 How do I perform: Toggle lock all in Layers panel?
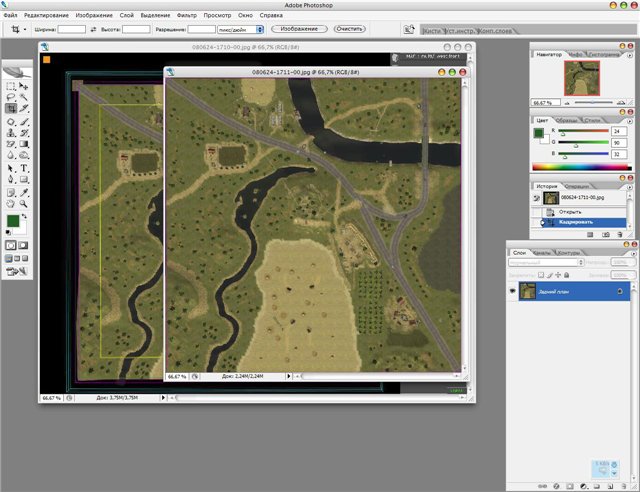pyautogui.click(x=567, y=275)
